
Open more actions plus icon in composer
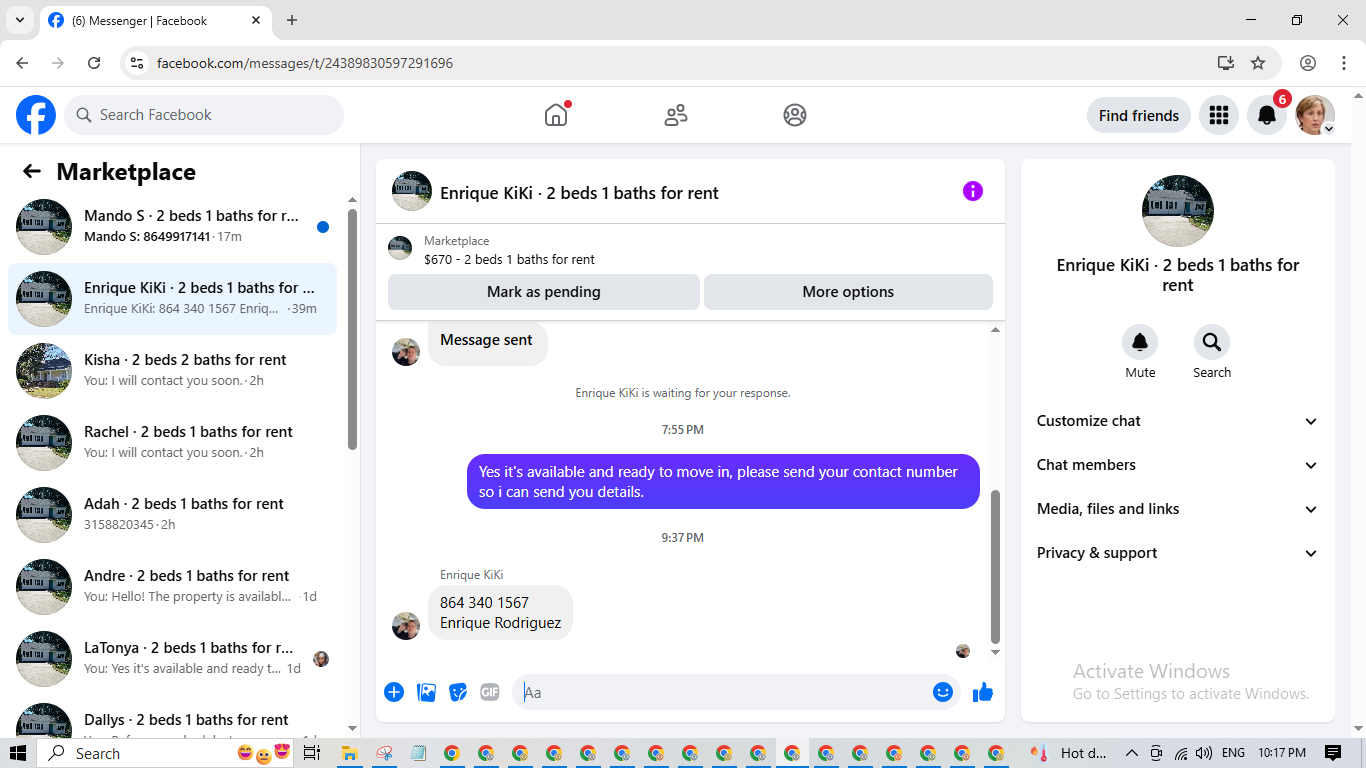pos(394,692)
